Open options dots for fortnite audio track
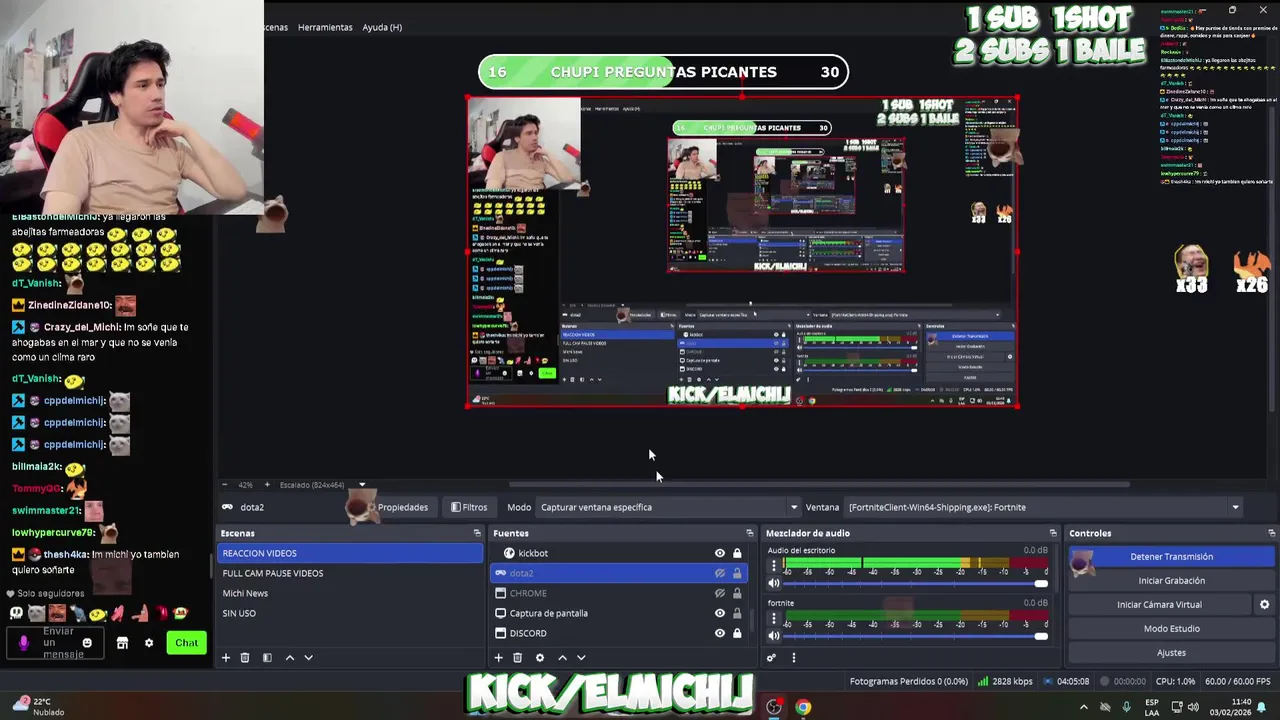 (x=773, y=619)
